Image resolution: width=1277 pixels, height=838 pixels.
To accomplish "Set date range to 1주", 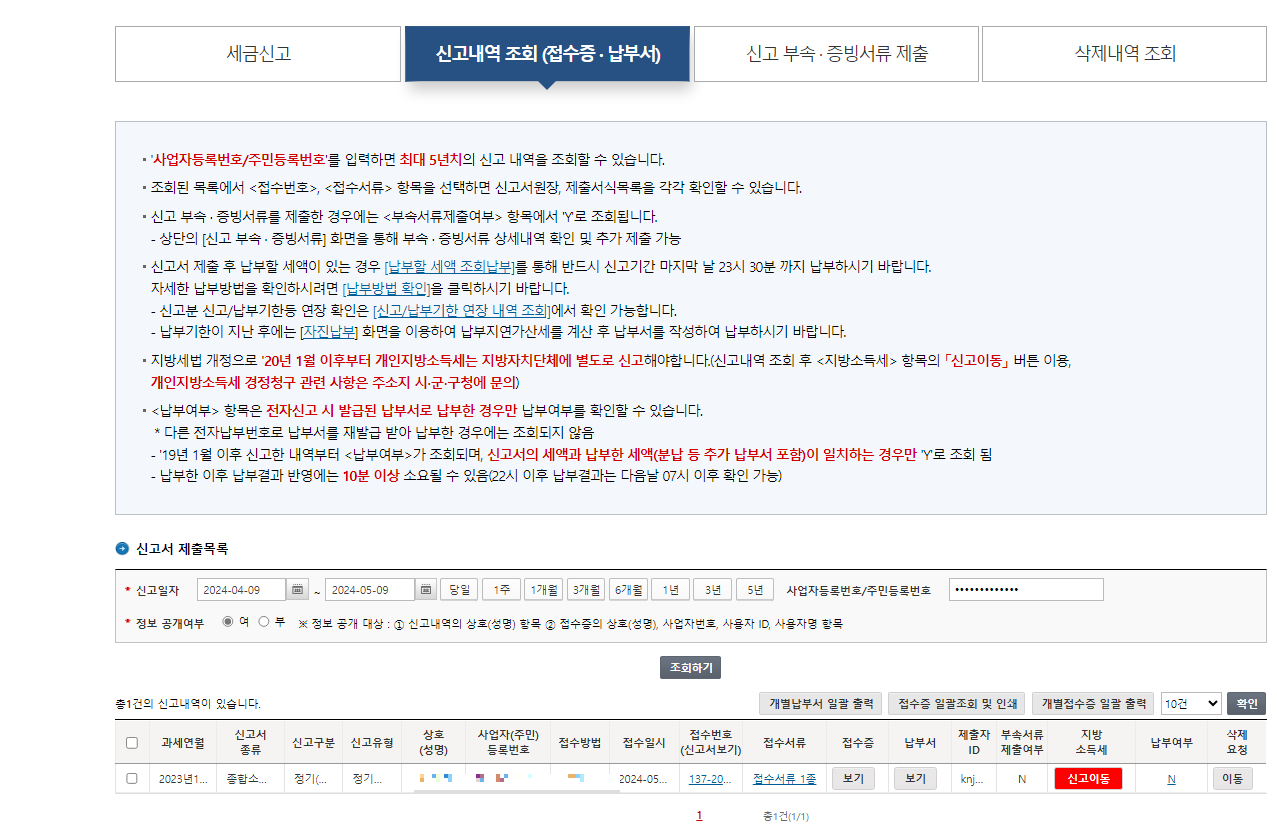I will click(501, 590).
